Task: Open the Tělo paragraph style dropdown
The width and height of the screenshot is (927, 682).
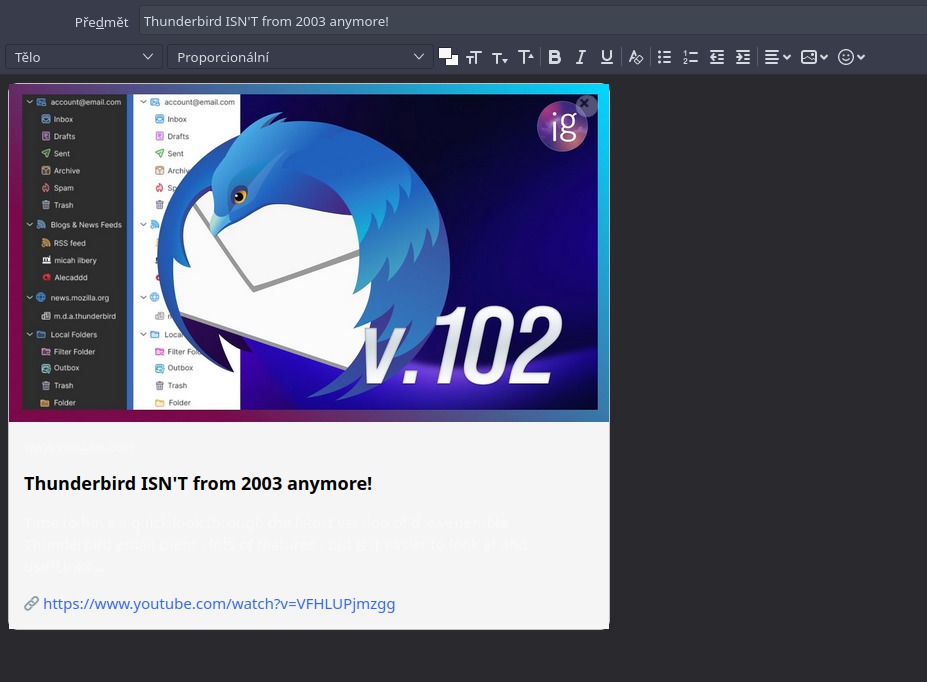Action: coord(83,57)
